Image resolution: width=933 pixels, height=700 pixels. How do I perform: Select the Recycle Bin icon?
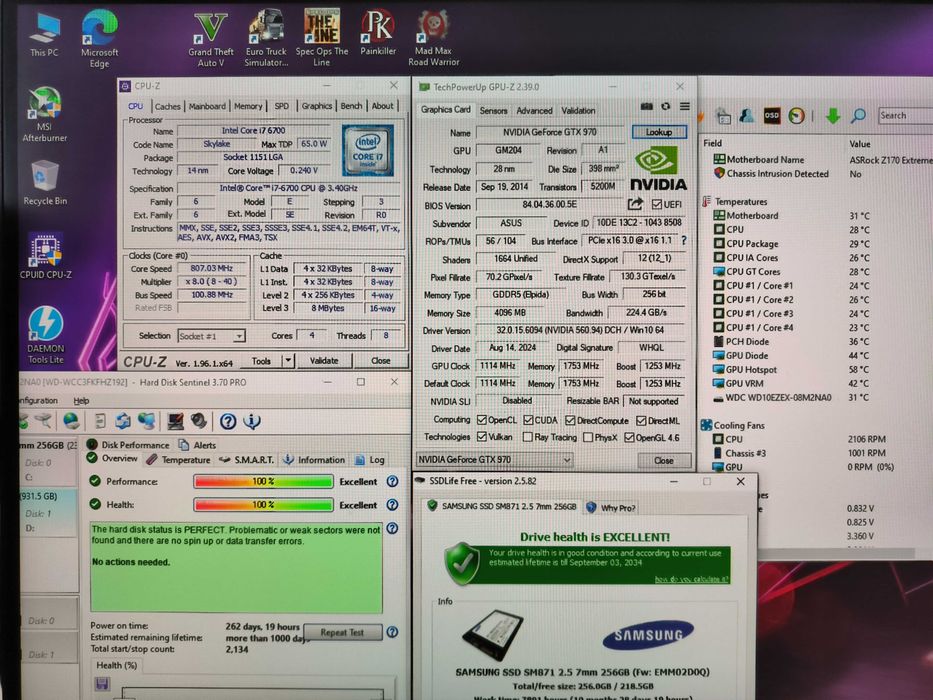point(45,183)
